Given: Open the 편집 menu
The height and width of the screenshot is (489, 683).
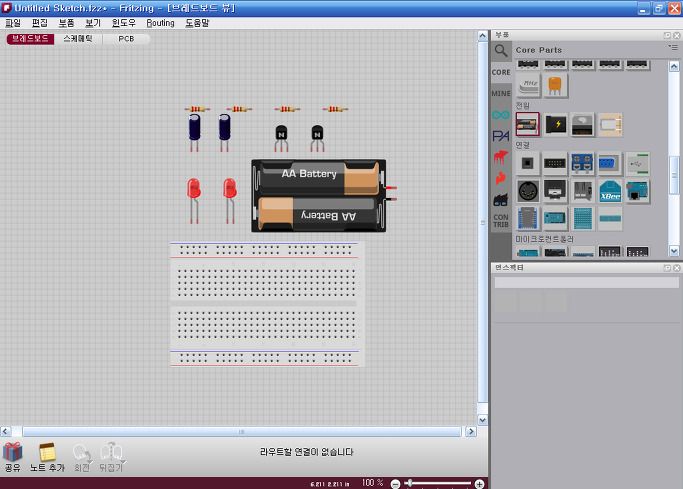Looking at the screenshot, I should point(40,23).
